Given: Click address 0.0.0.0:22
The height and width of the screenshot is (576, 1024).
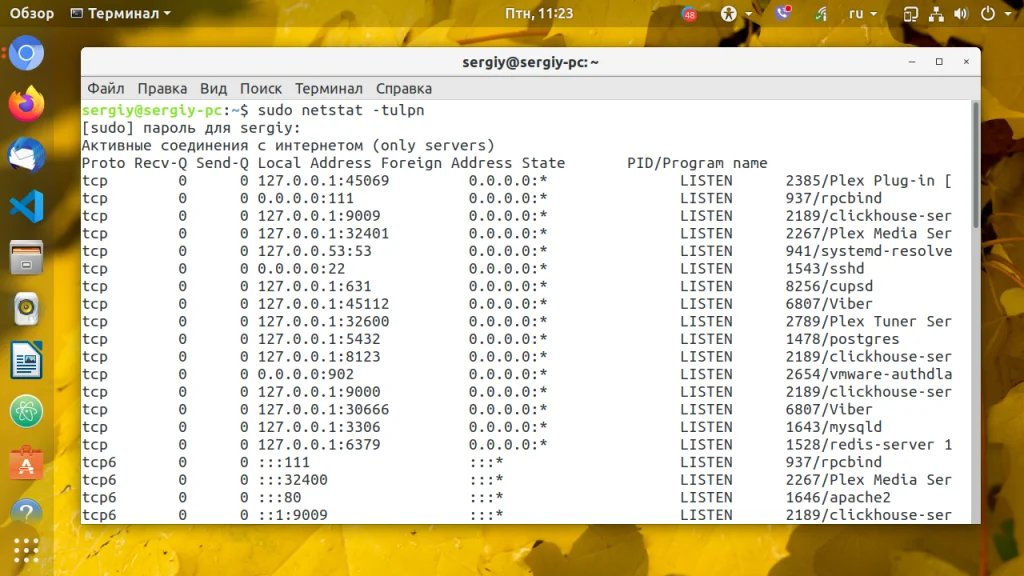Looking at the screenshot, I should click(x=301, y=268).
